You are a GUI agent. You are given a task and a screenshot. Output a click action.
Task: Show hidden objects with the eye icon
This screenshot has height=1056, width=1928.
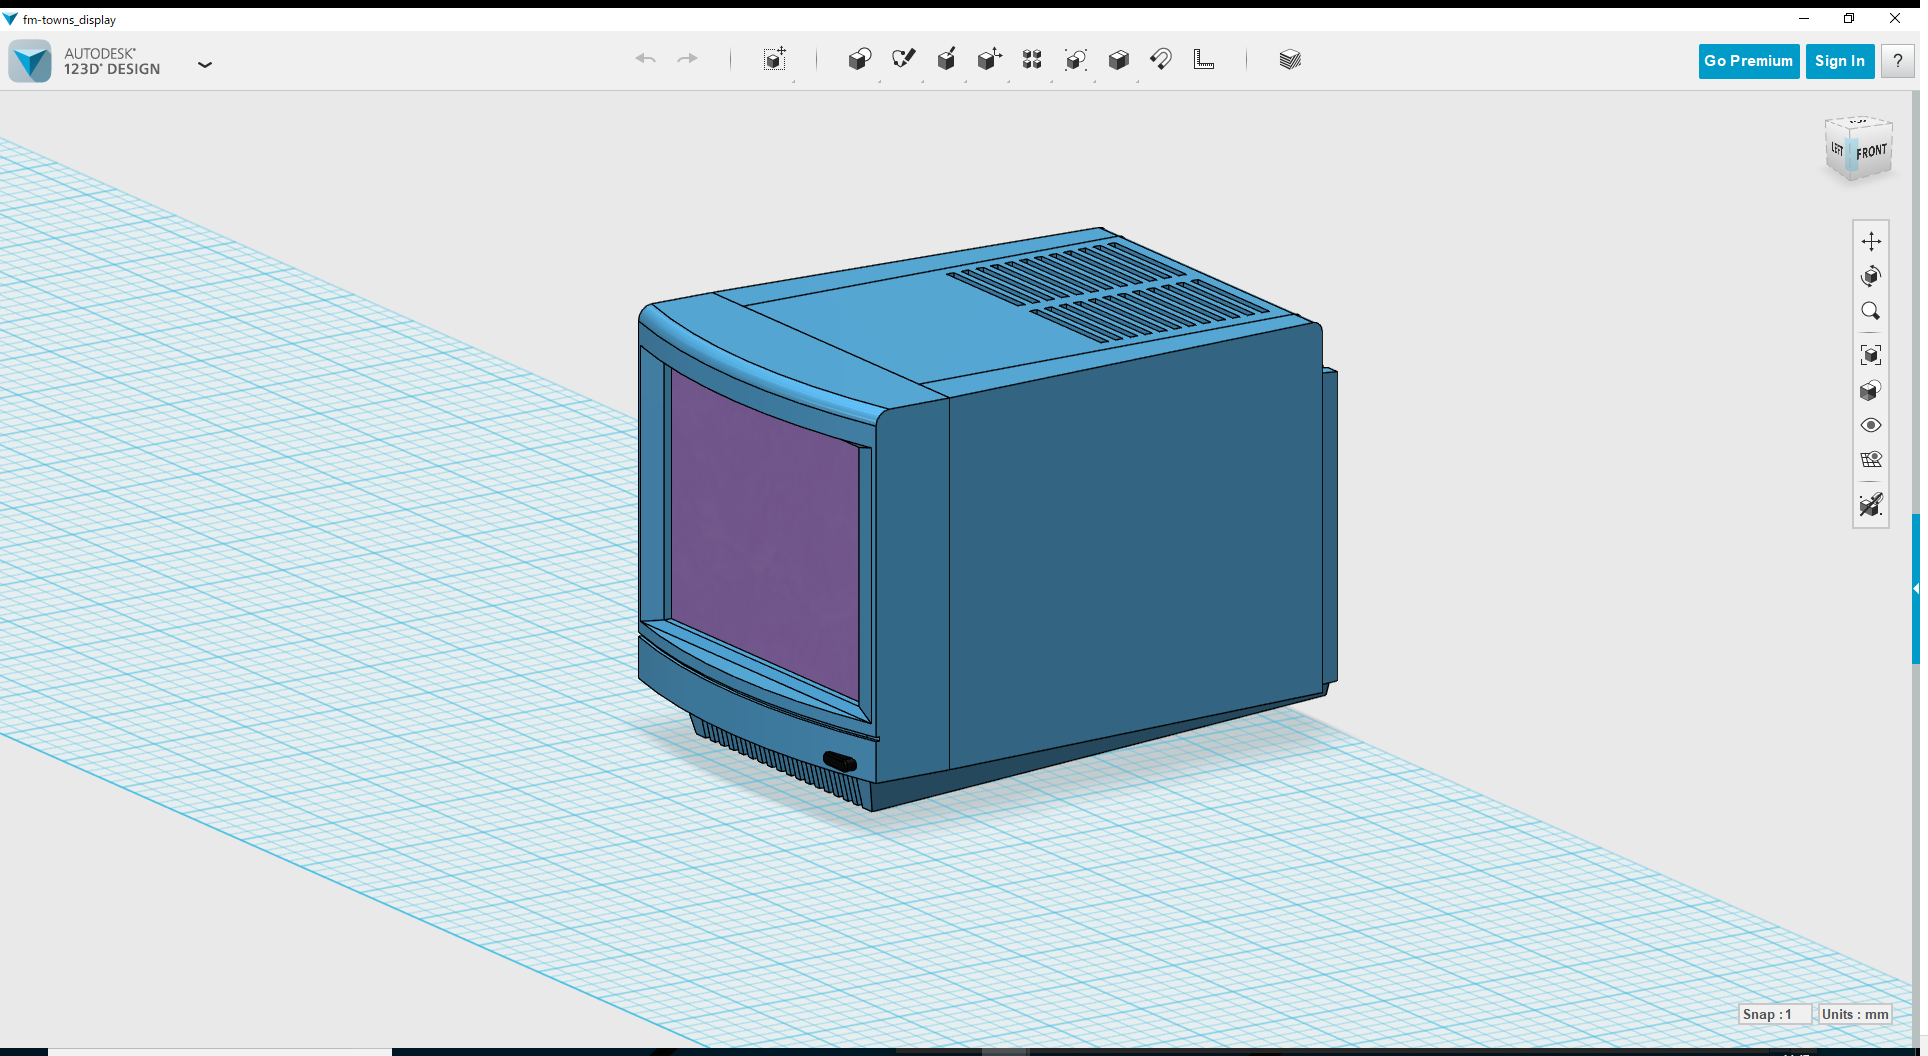point(1871,425)
